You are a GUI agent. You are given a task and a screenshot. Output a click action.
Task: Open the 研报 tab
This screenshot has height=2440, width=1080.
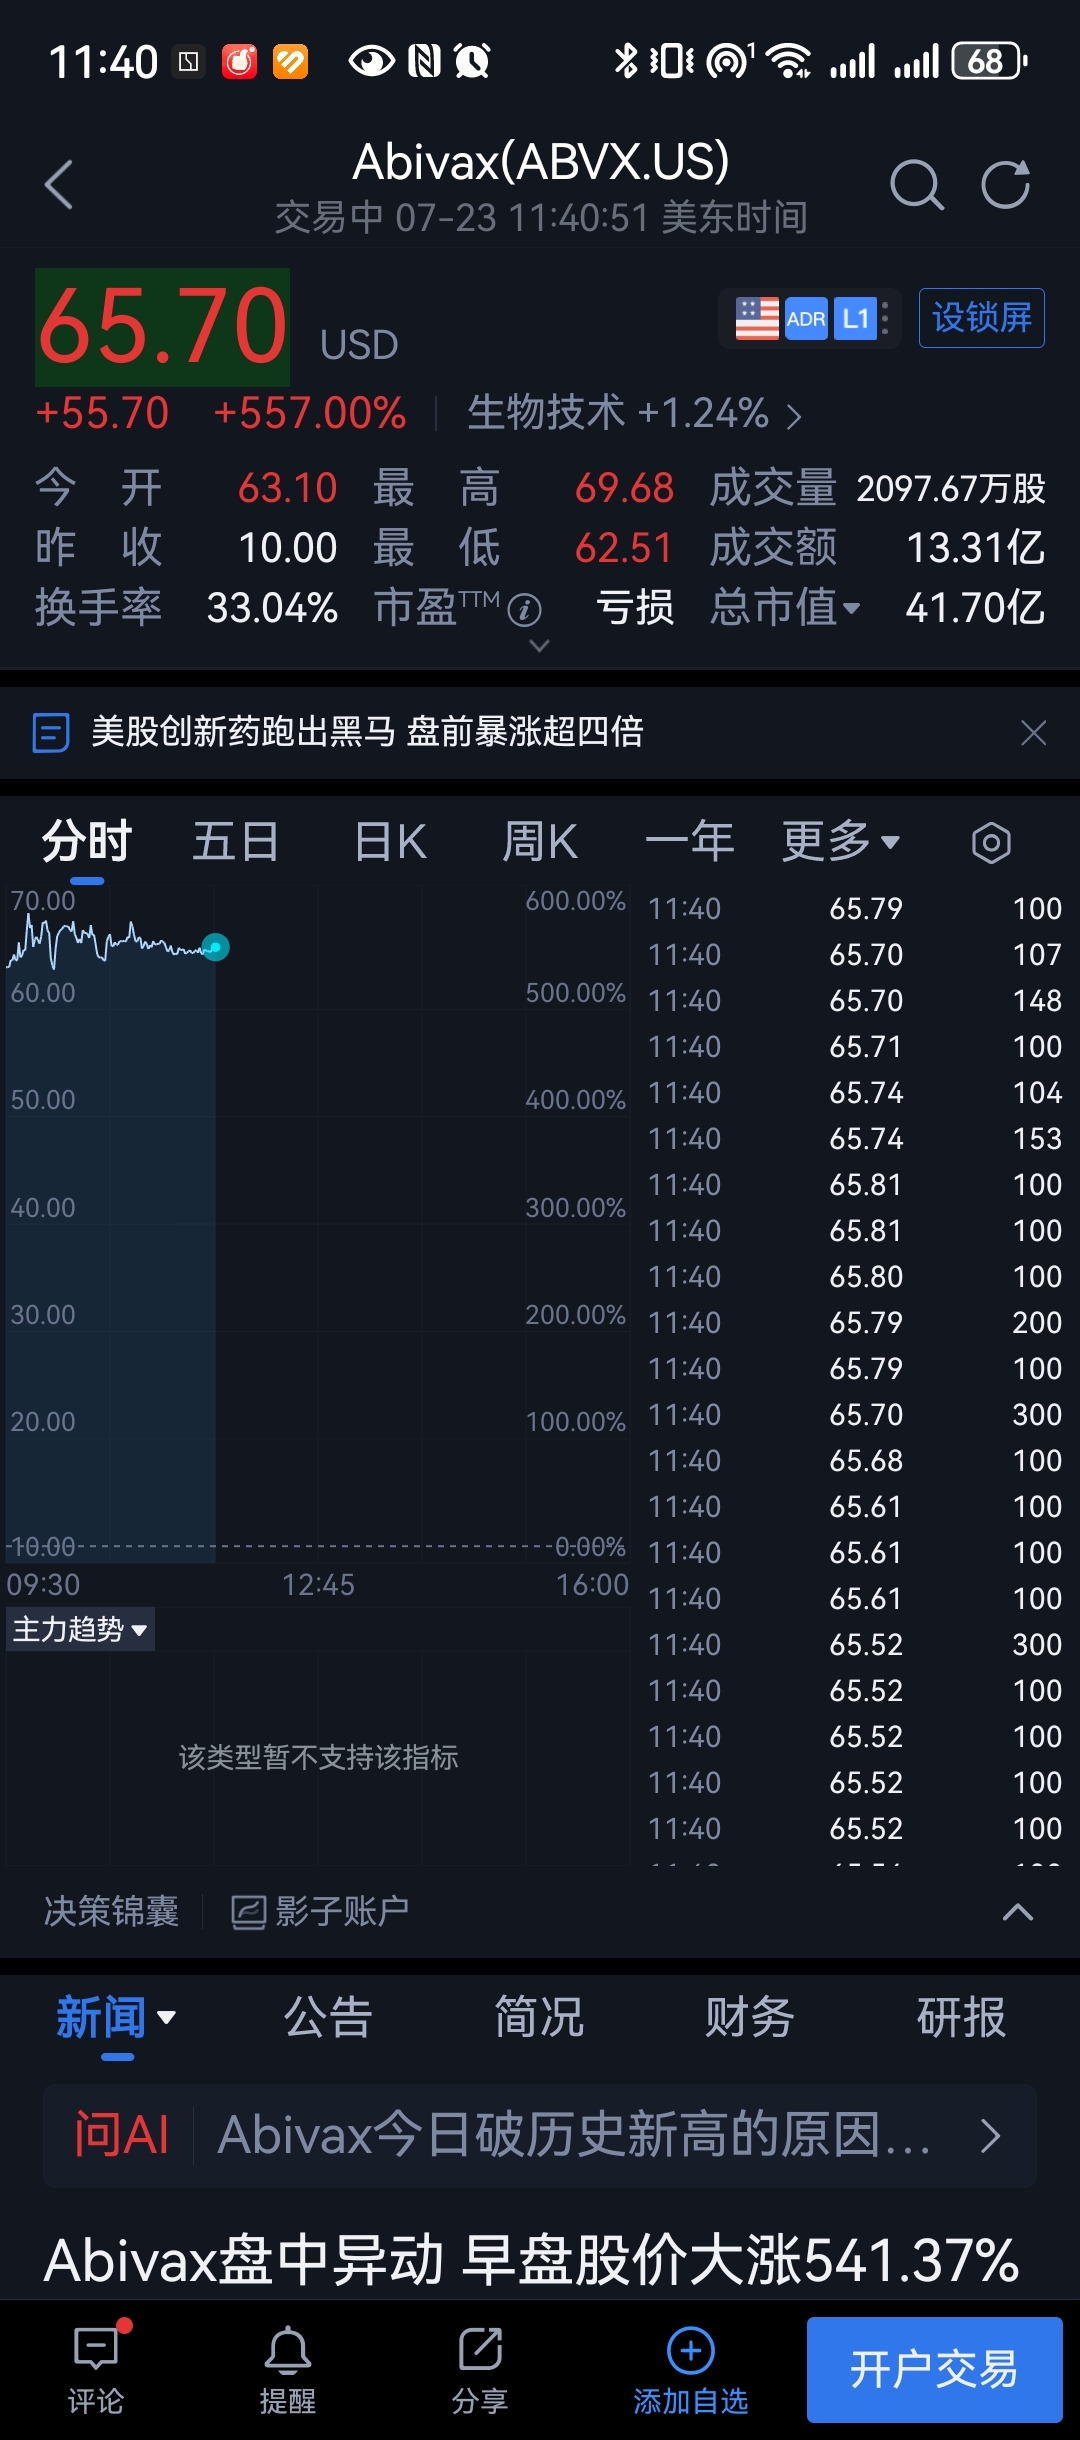coord(961,2017)
